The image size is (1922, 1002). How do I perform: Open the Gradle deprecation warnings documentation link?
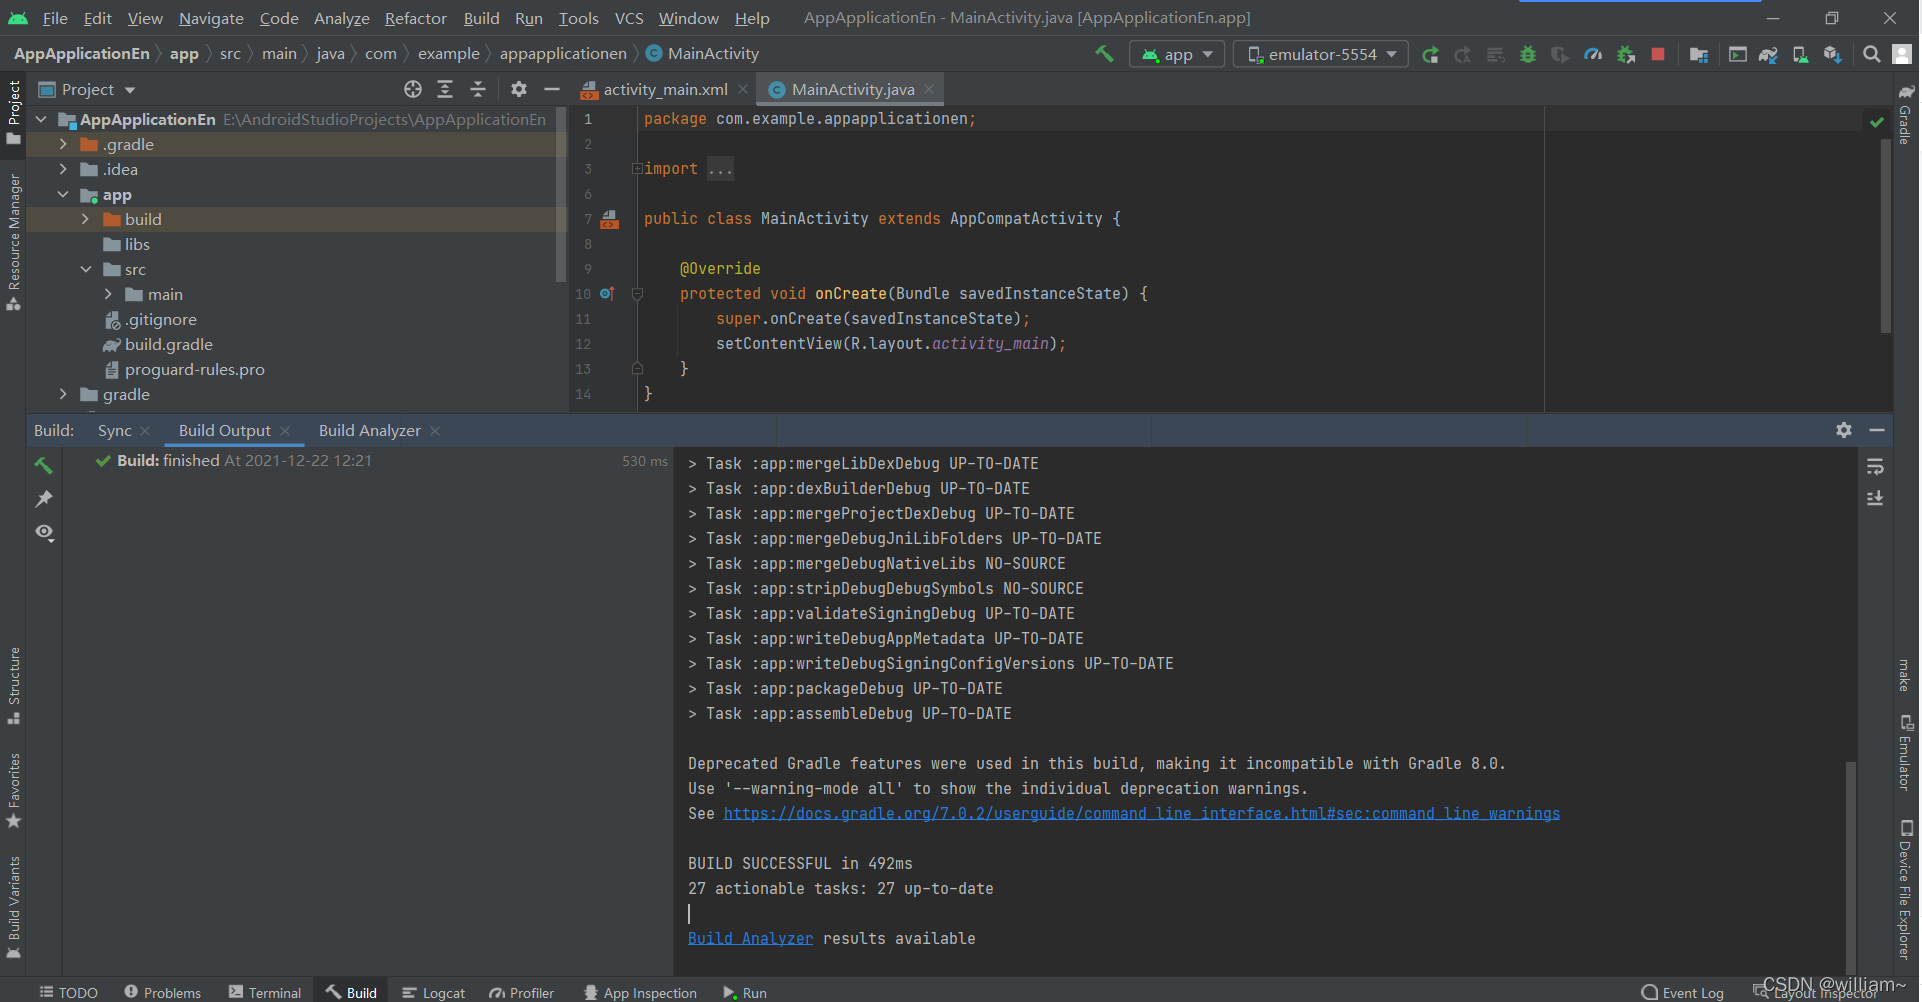(1141, 813)
